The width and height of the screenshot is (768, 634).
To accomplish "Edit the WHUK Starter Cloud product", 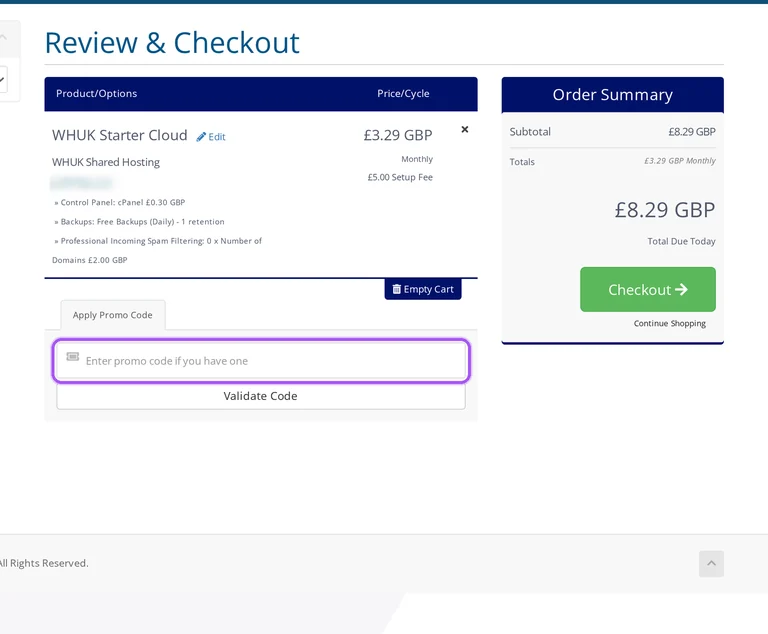I will pos(211,137).
